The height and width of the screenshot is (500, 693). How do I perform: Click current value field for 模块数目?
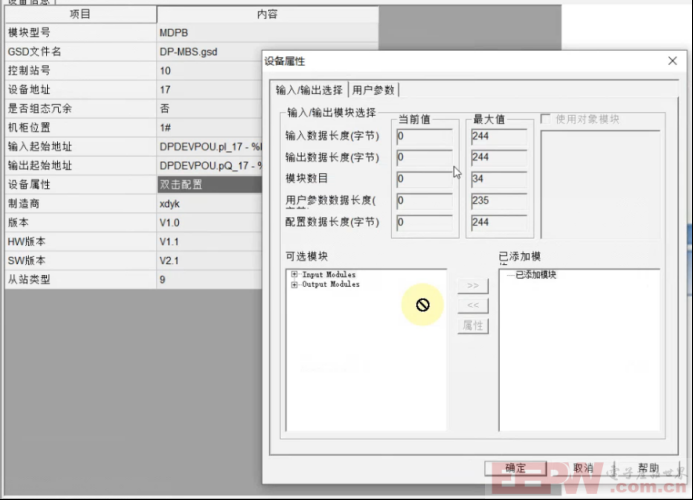(x=424, y=179)
